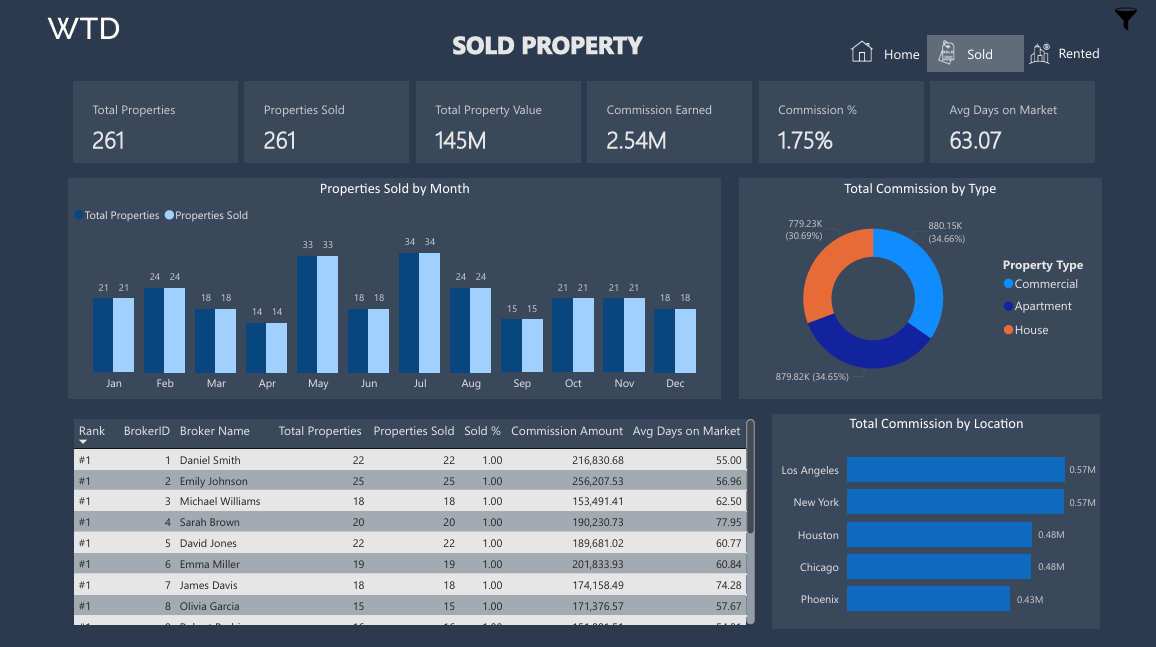The height and width of the screenshot is (647, 1156).
Task: Click the Total Commission by Location title
Action: pos(936,424)
